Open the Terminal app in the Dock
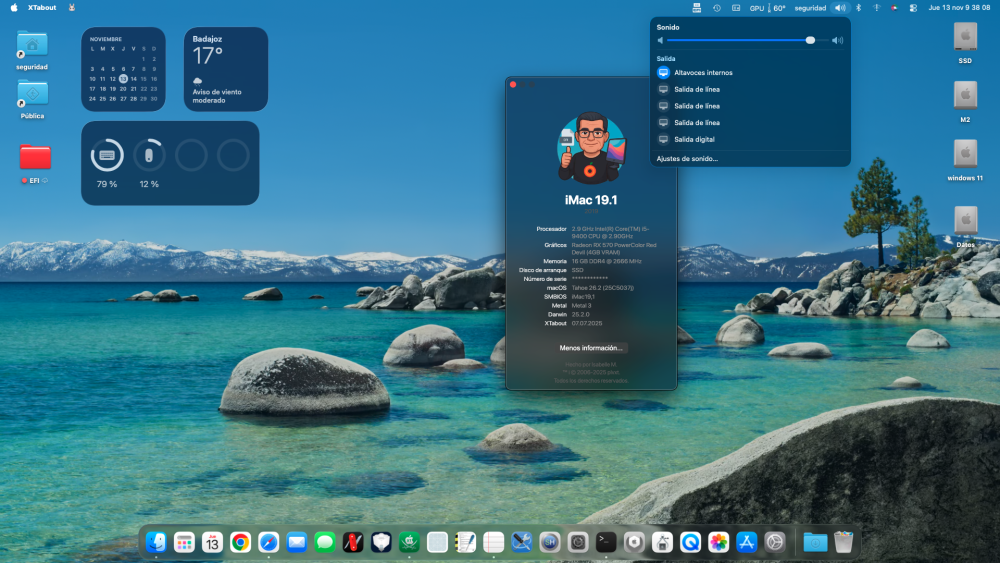 (x=606, y=542)
